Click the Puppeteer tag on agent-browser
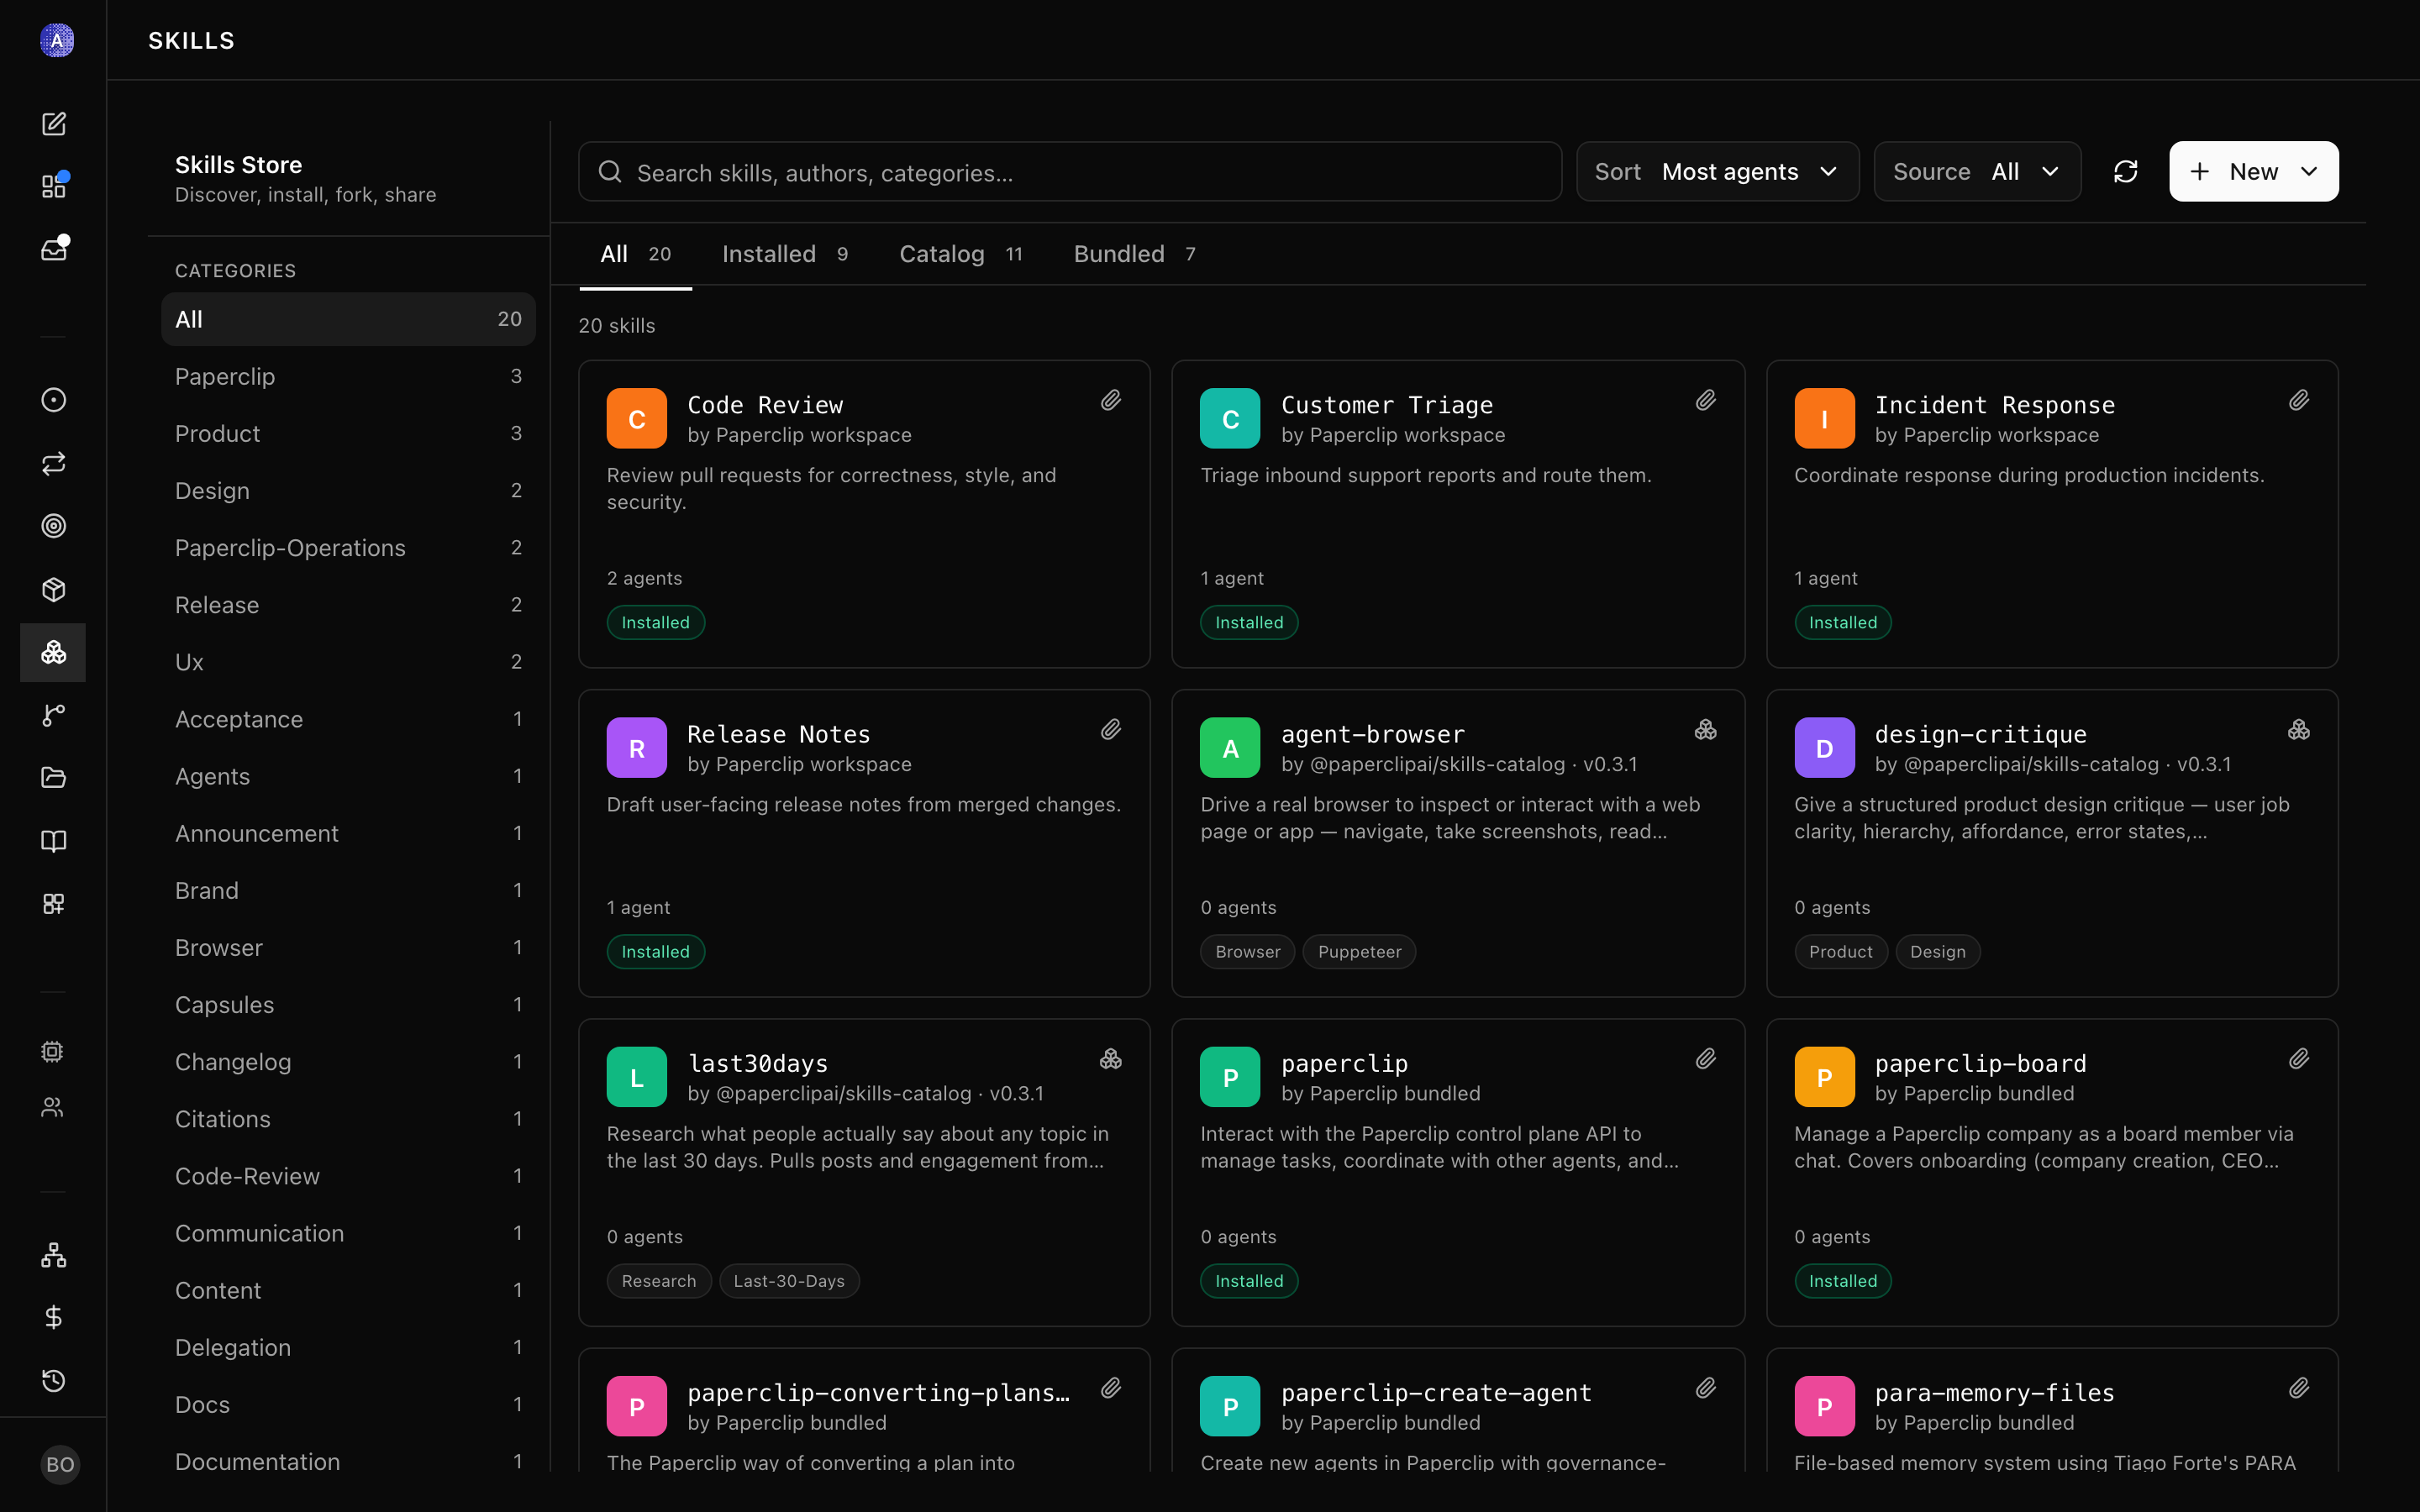 (x=1359, y=951)
